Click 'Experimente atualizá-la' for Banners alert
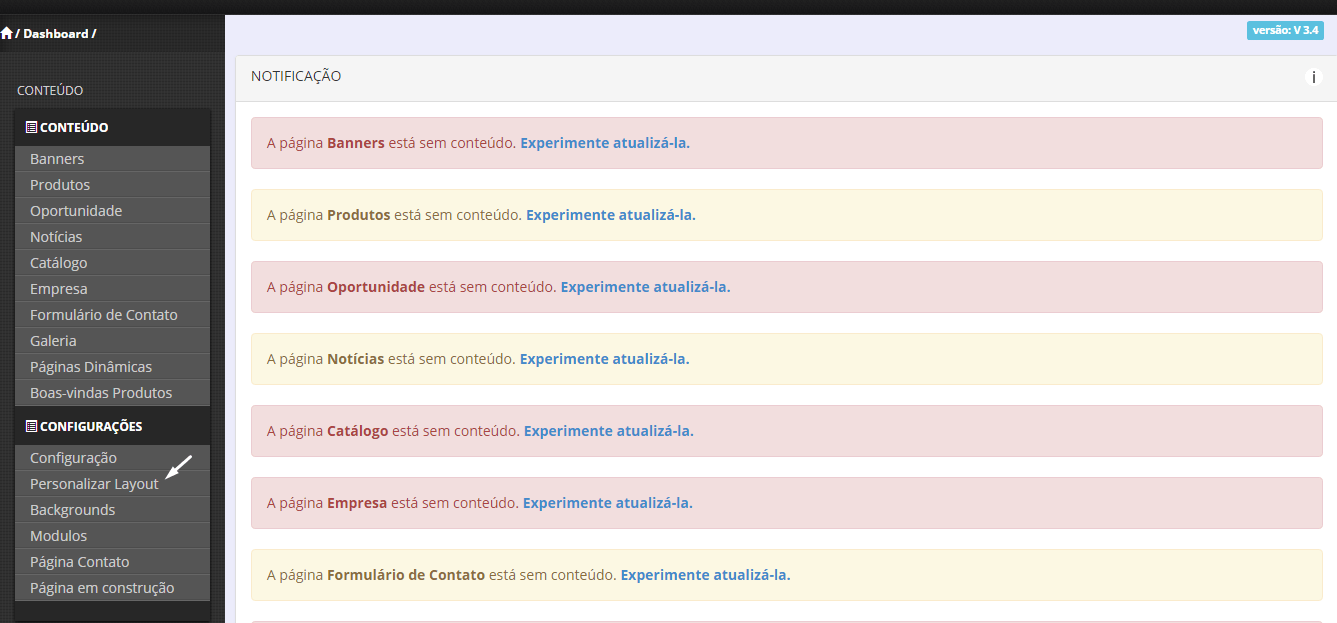Image resolution: width=1337 pixels, height=623 pixels. 604,143
